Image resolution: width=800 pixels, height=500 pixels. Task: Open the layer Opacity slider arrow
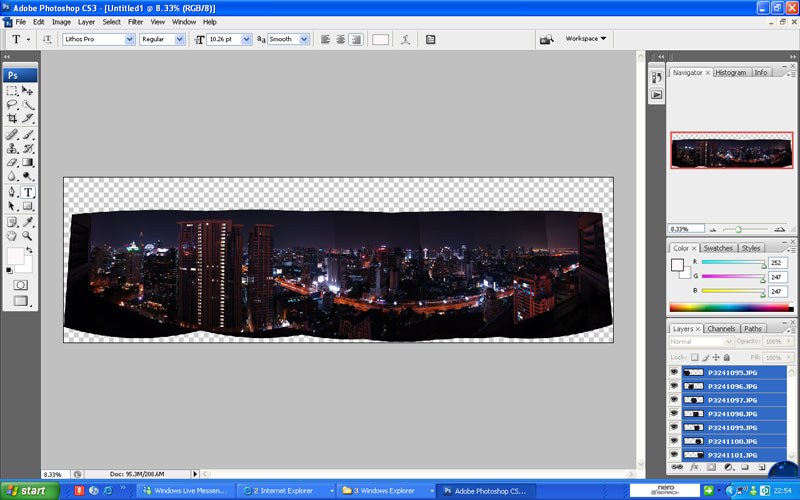pyautogui.click(x=790, y=341)
